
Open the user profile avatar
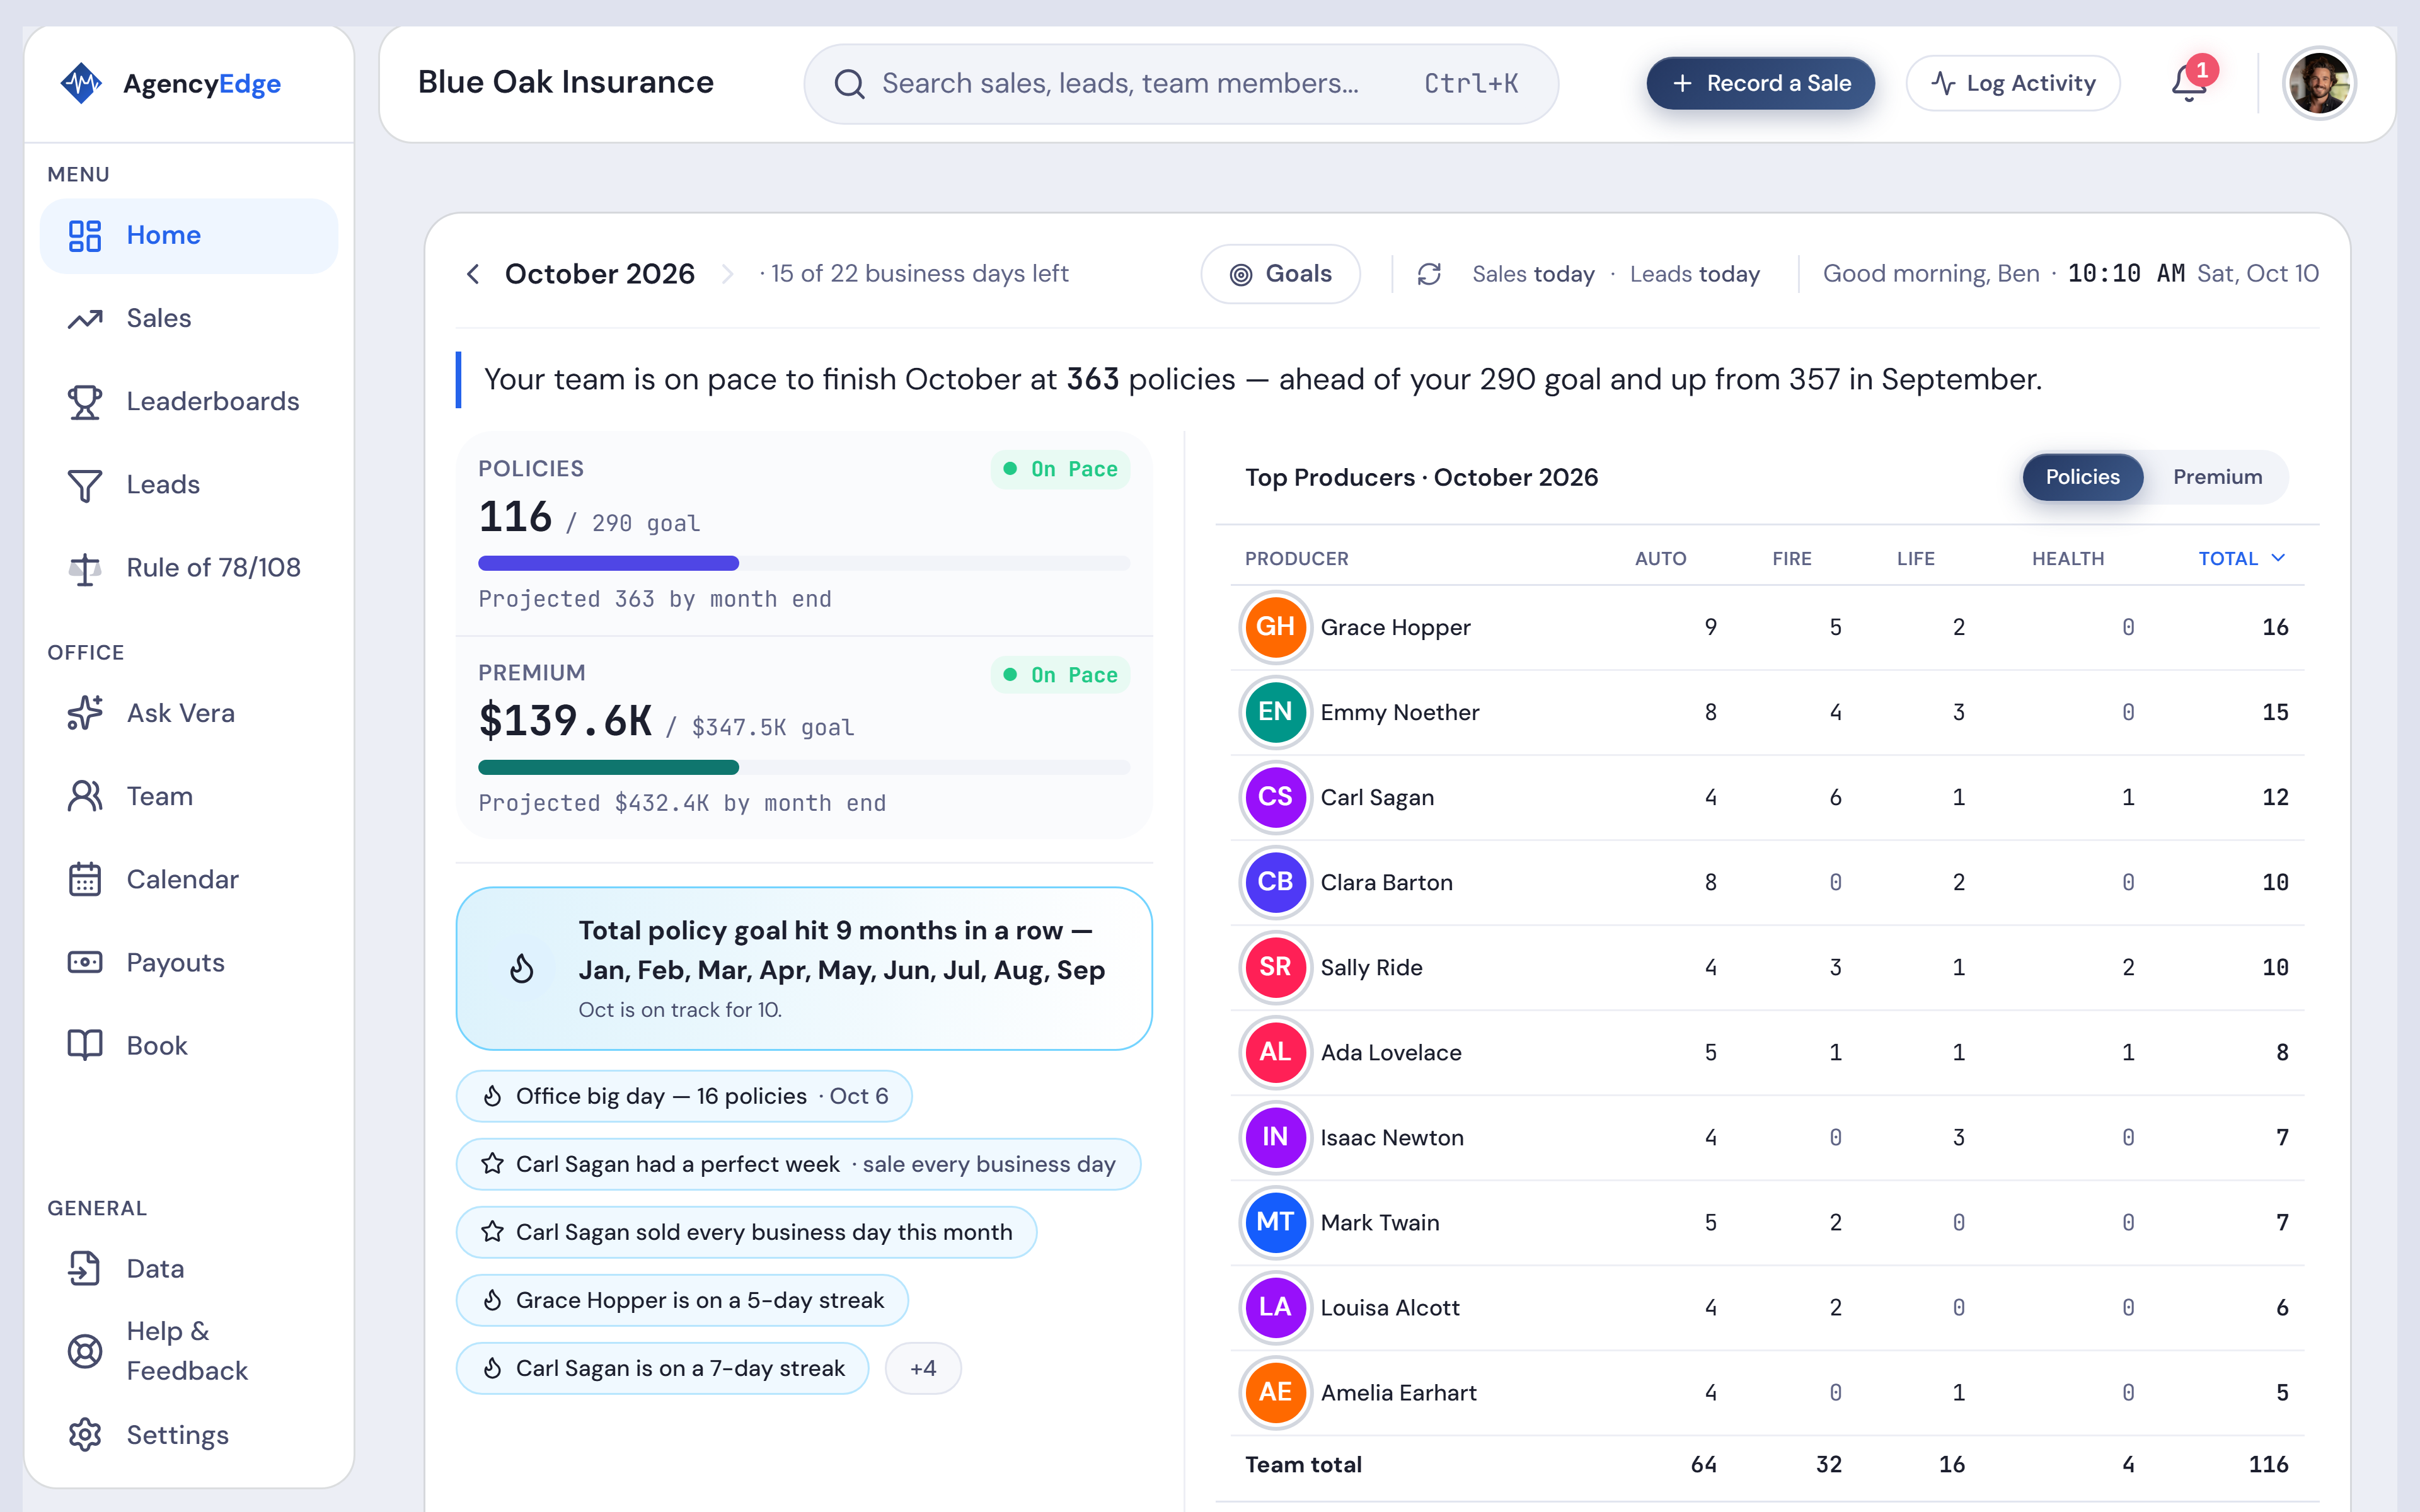[x=2320, y=83]
